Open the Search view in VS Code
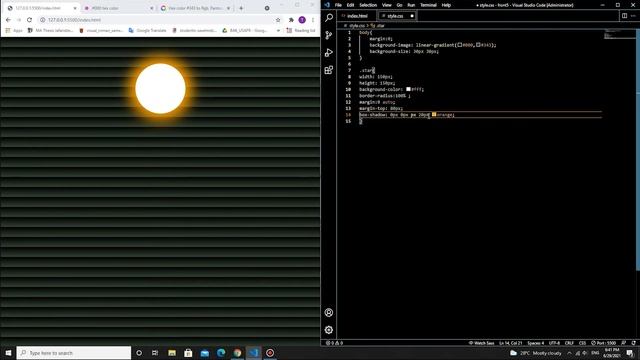The height and width of the screenshot is (360, 640). (329, 18)
